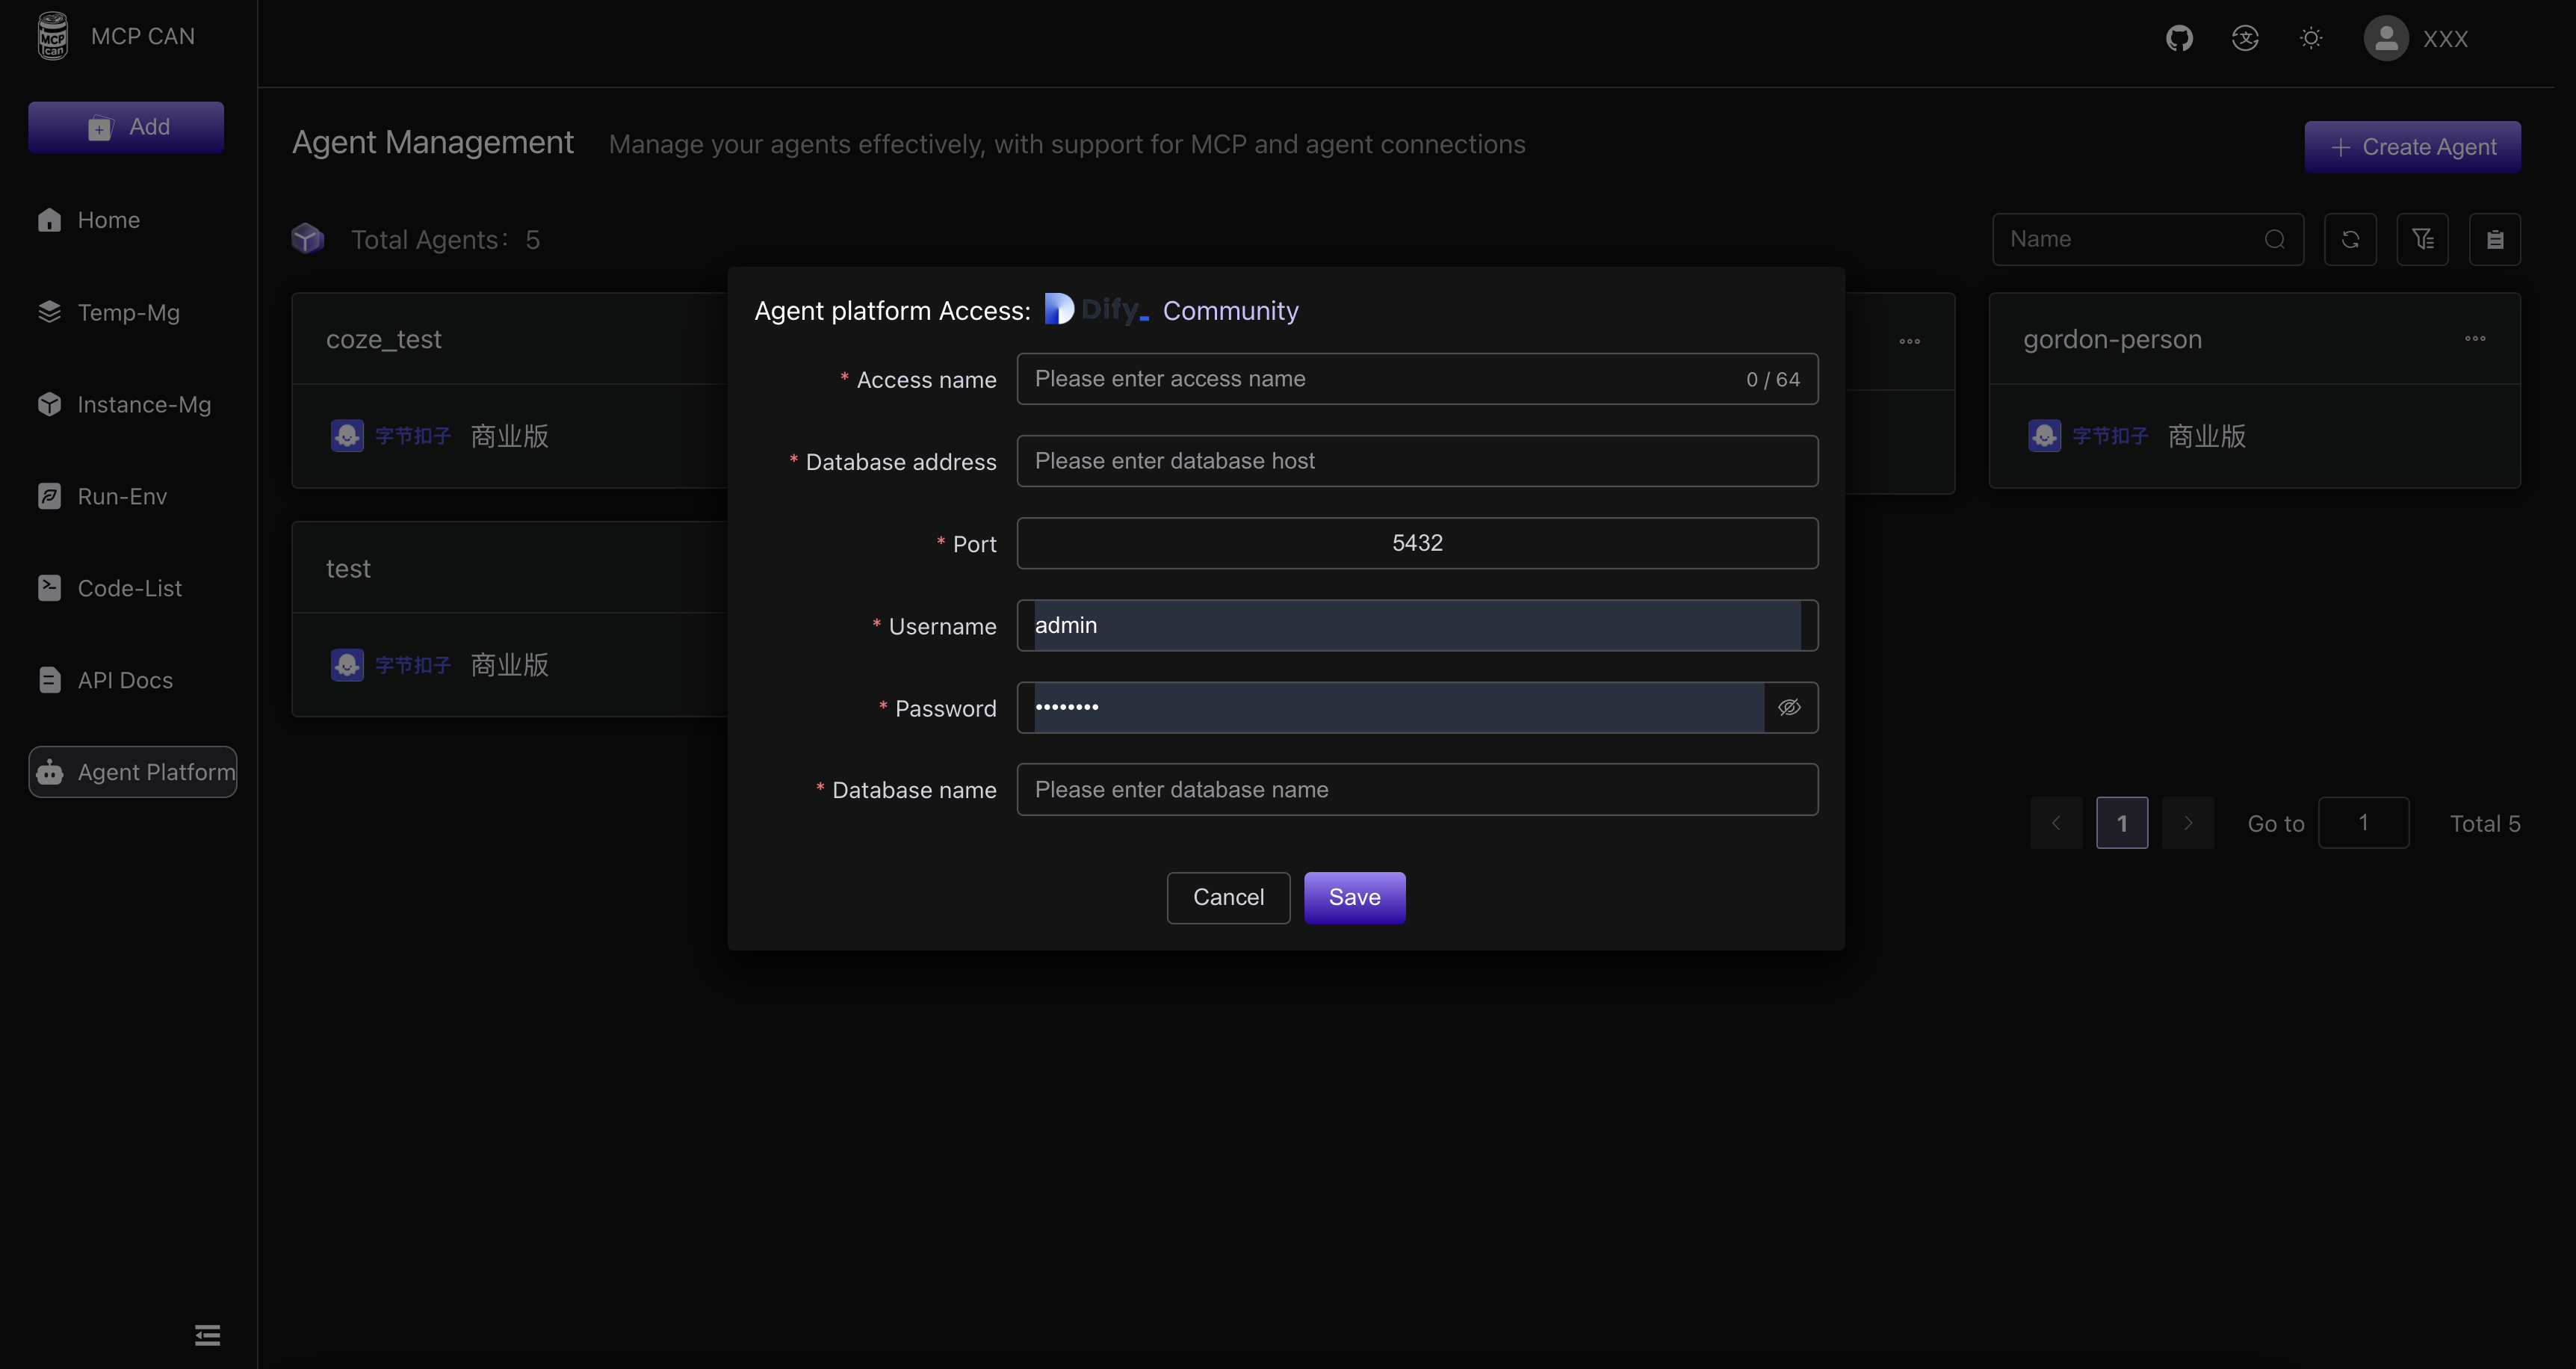Focus the Access name input field

(x=1380, y=379)
